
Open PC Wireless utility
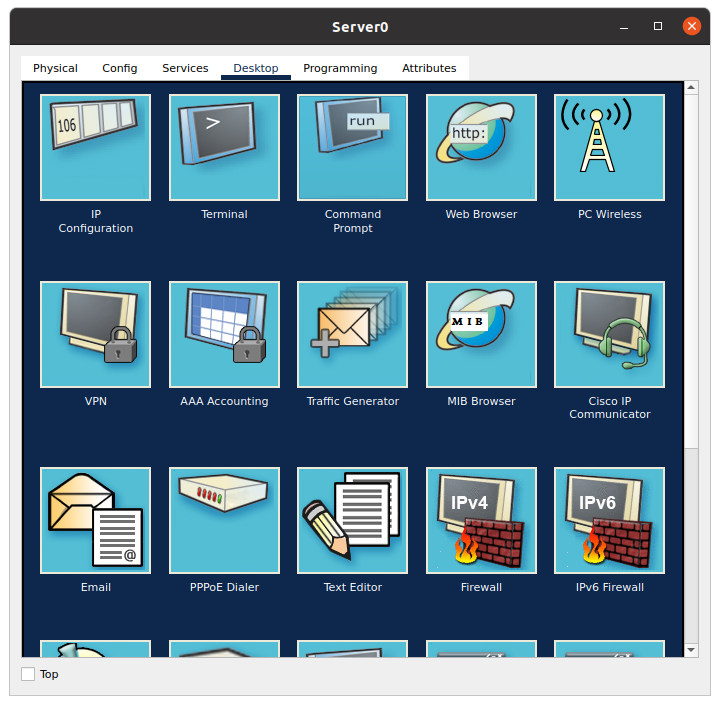coord(609,148)
